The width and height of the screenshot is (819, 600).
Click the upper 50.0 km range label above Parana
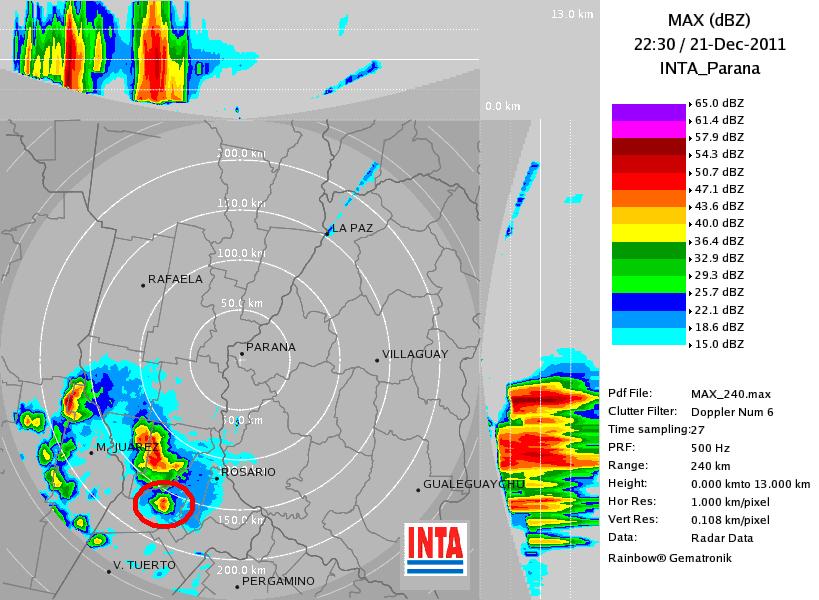(241, 303)
